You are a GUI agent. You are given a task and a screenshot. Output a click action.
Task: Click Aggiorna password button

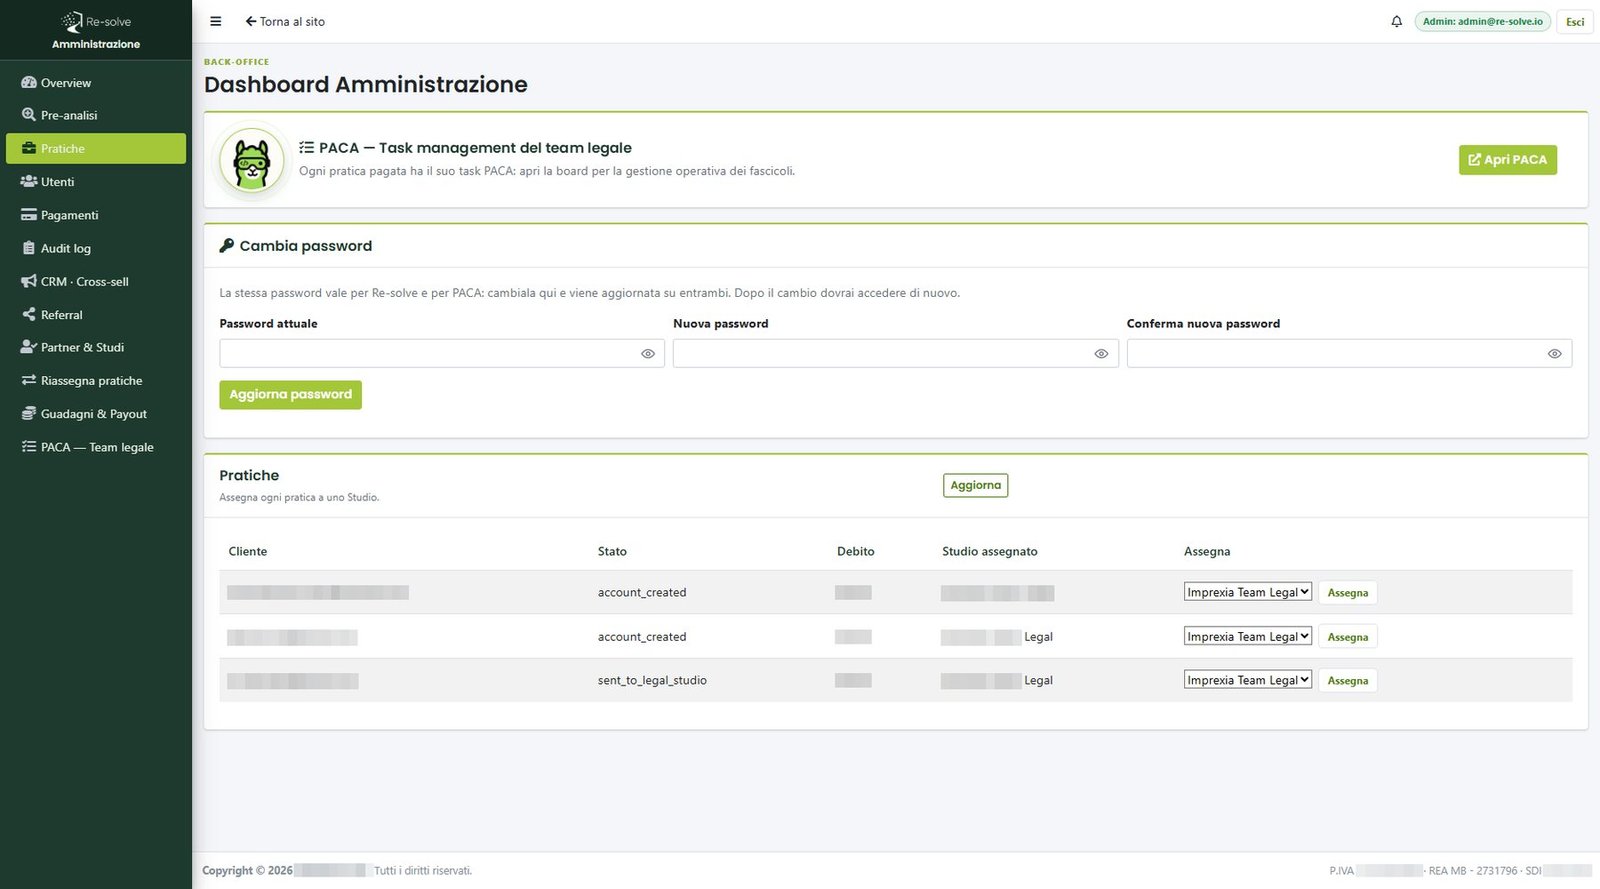click(290, 395)
